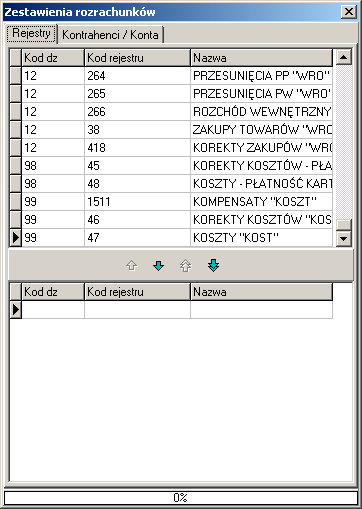Select the cell KOSZTY - PŁATNOŚĆ KART
Image resolution: width=362 pixels, height=509 pixels.
click(262, 184)
